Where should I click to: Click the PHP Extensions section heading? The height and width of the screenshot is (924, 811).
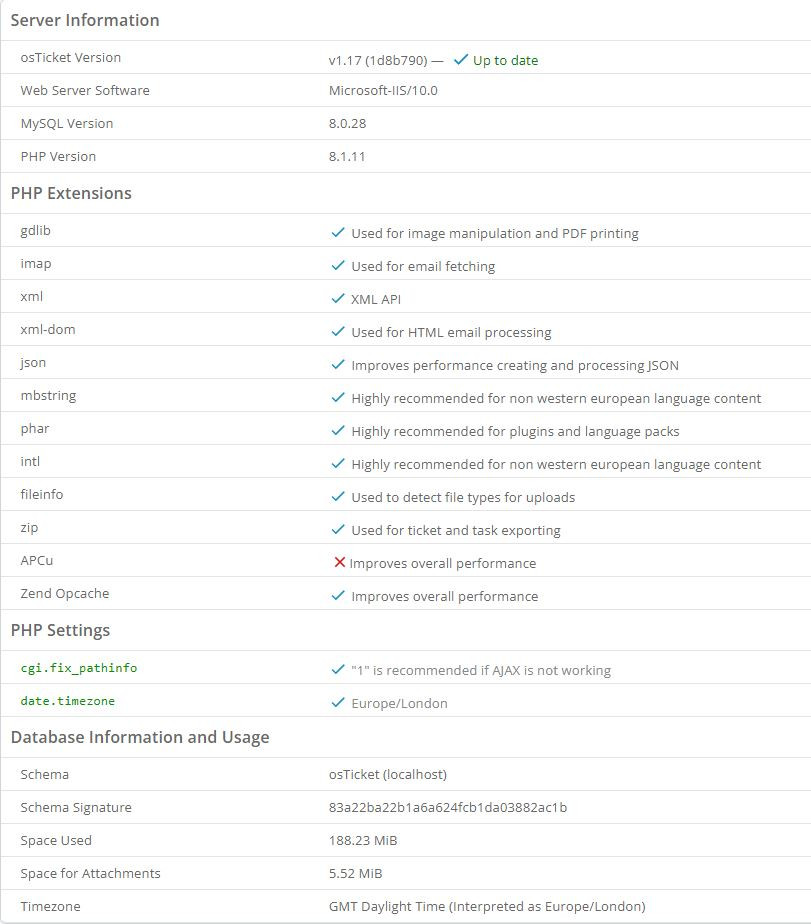pos(71,193)
